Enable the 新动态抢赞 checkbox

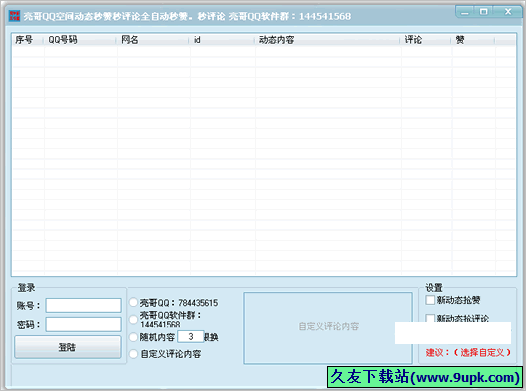tap(430, 300)
